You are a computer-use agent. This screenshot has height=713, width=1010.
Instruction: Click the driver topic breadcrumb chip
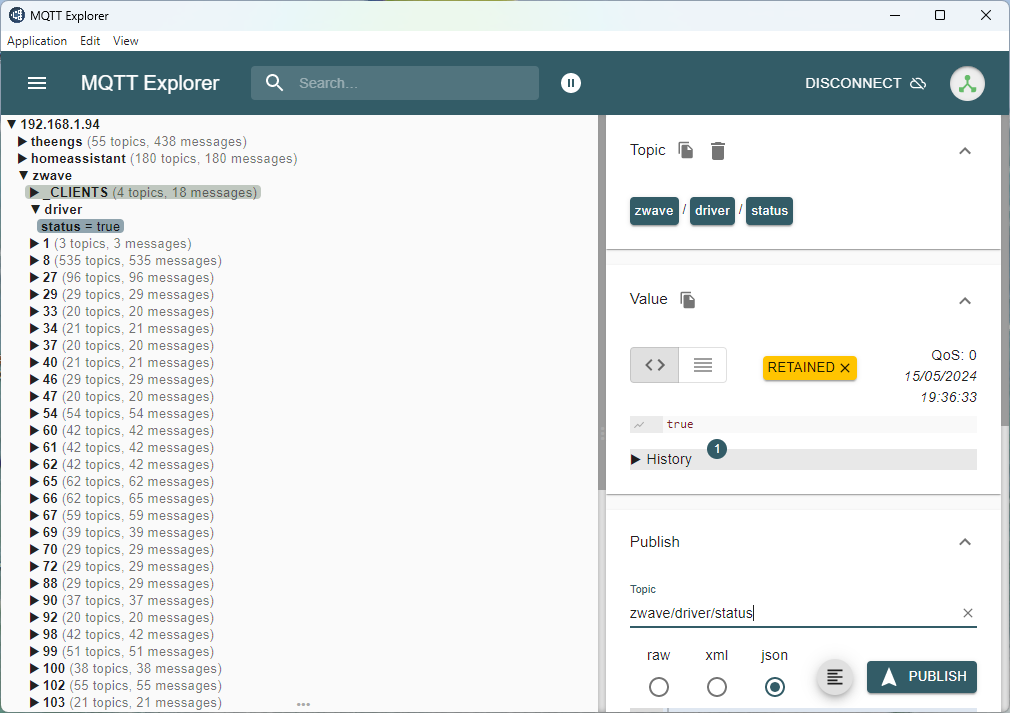pos(712,211)
